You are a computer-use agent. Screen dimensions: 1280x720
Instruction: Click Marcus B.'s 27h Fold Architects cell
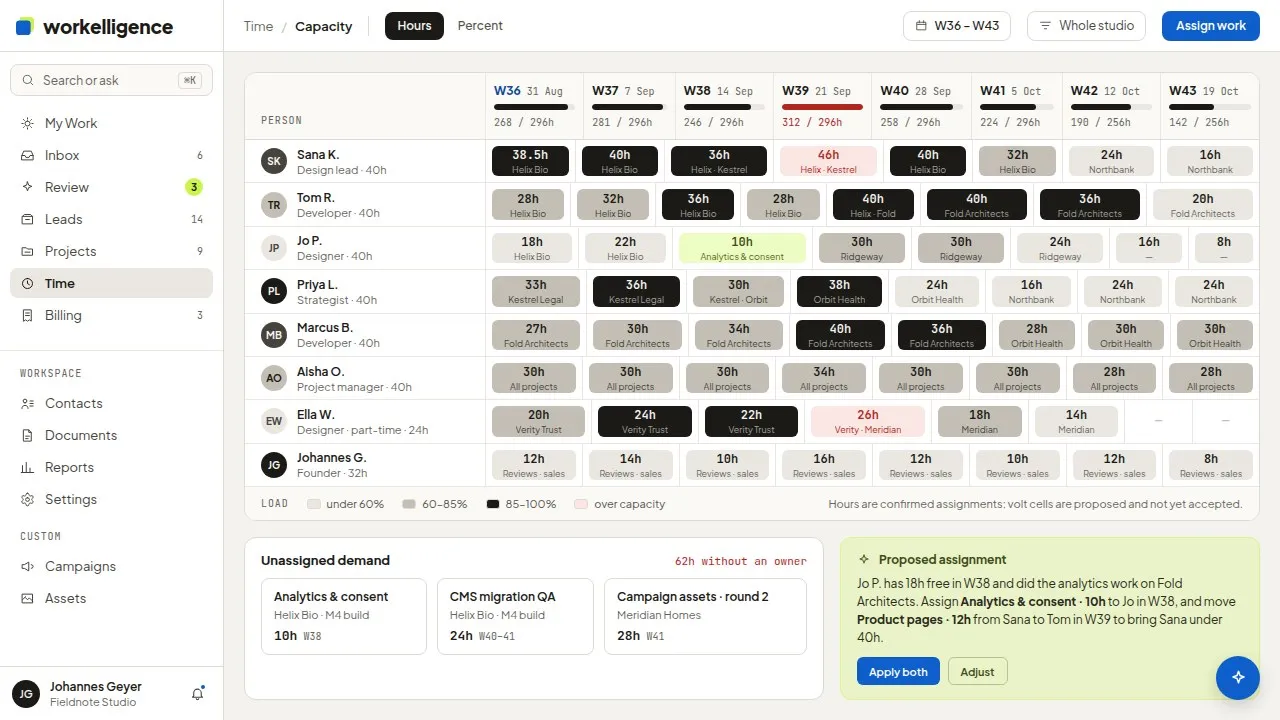536,335
